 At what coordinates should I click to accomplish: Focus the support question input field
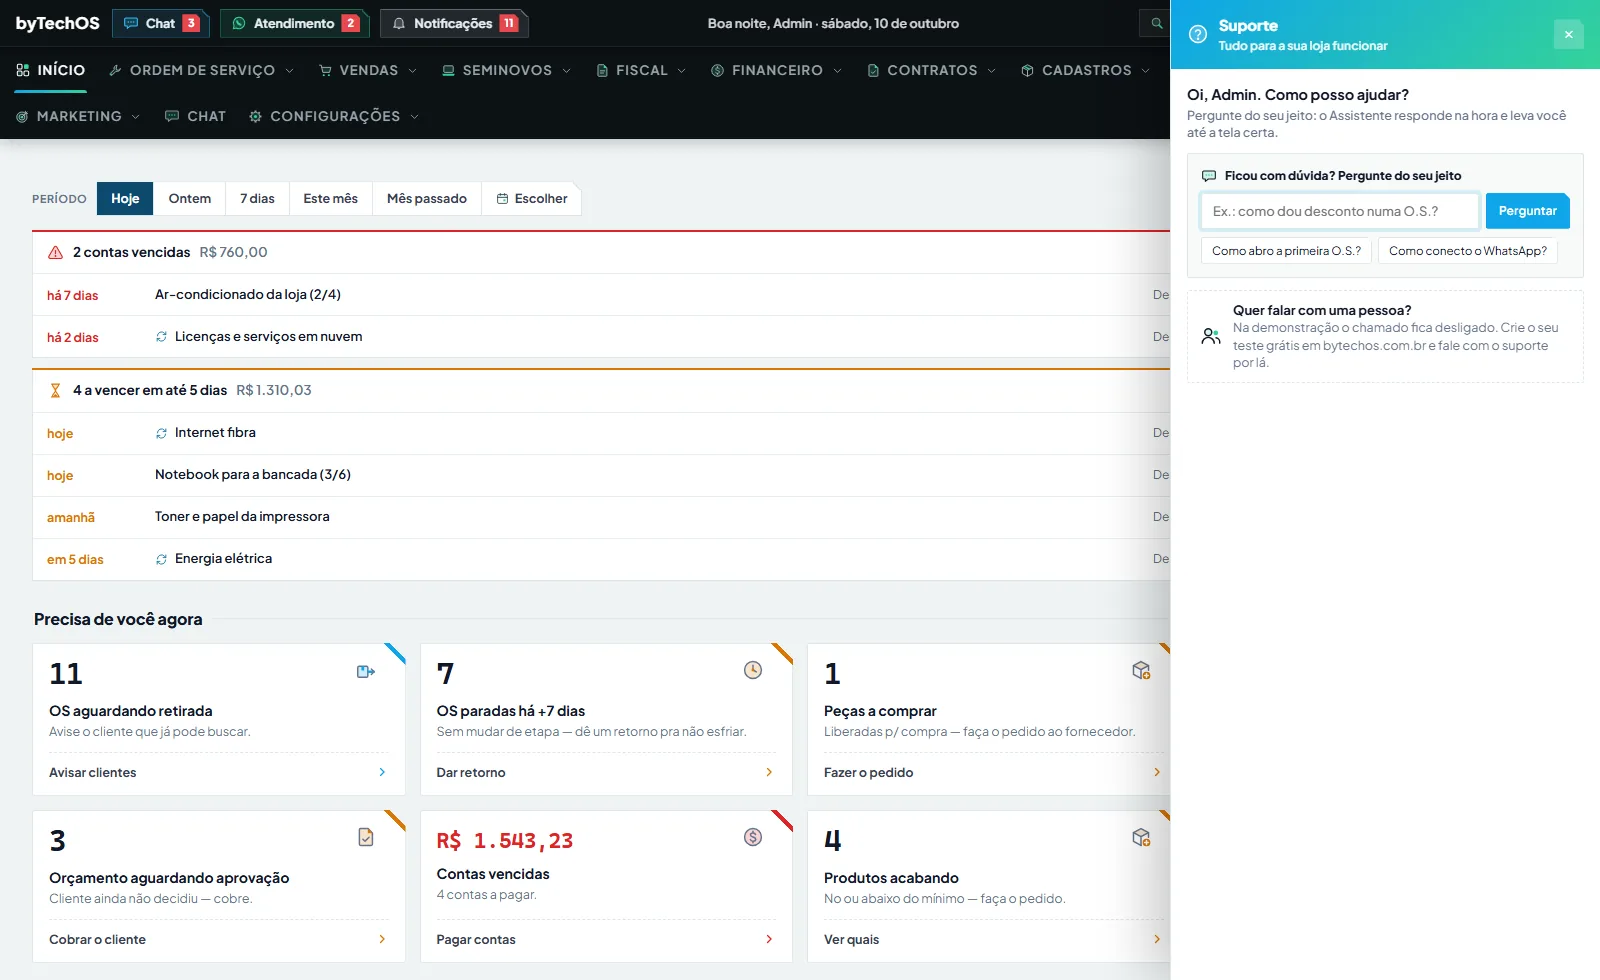click(x=1340, y=211)
